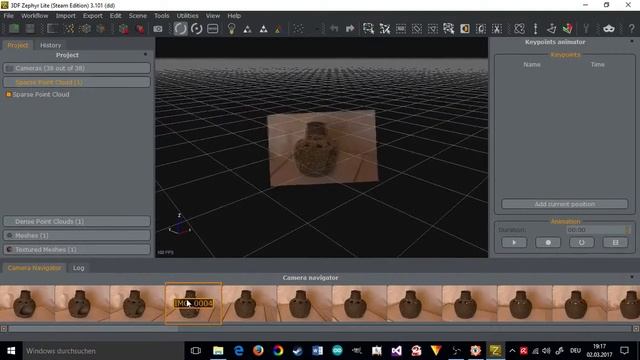Select the sparse point cloud view icon
This screenshot has width=640, height=360.
point(70,29)
